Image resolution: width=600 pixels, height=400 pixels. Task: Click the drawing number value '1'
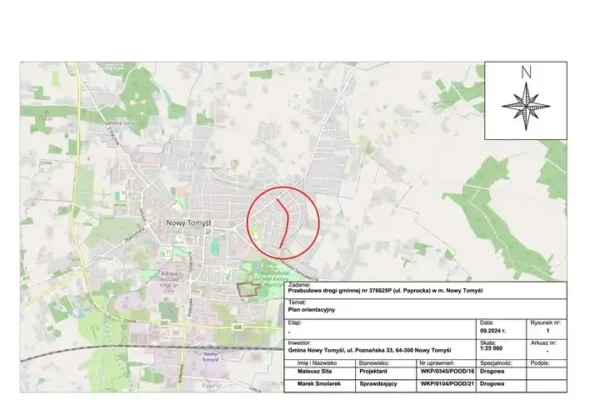pos(548,331)
